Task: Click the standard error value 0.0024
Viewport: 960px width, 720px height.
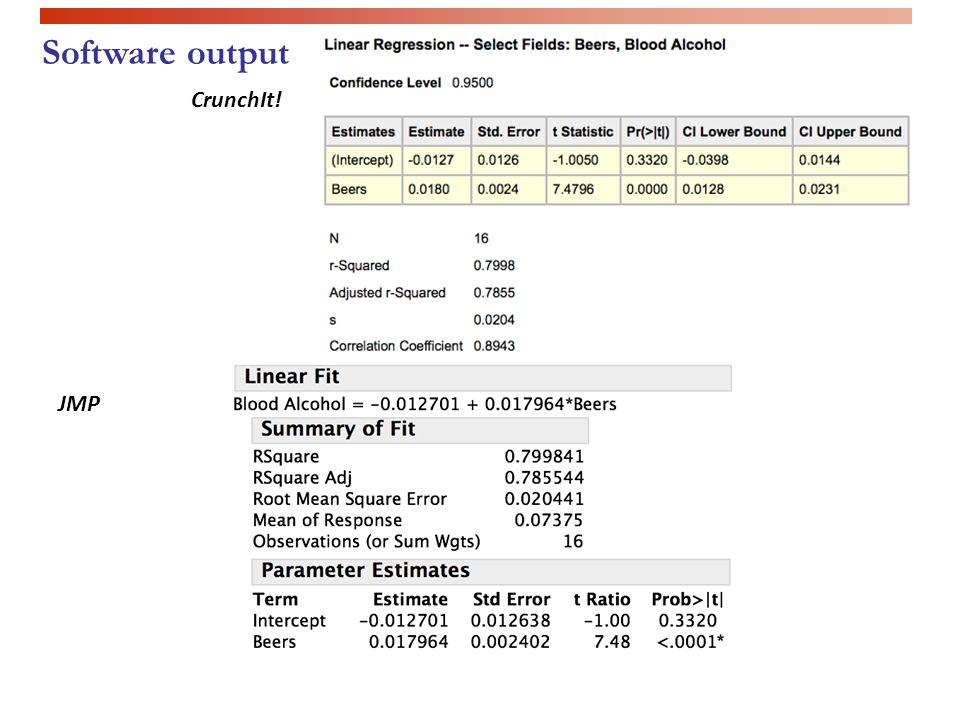Action: tap(498, 189)
